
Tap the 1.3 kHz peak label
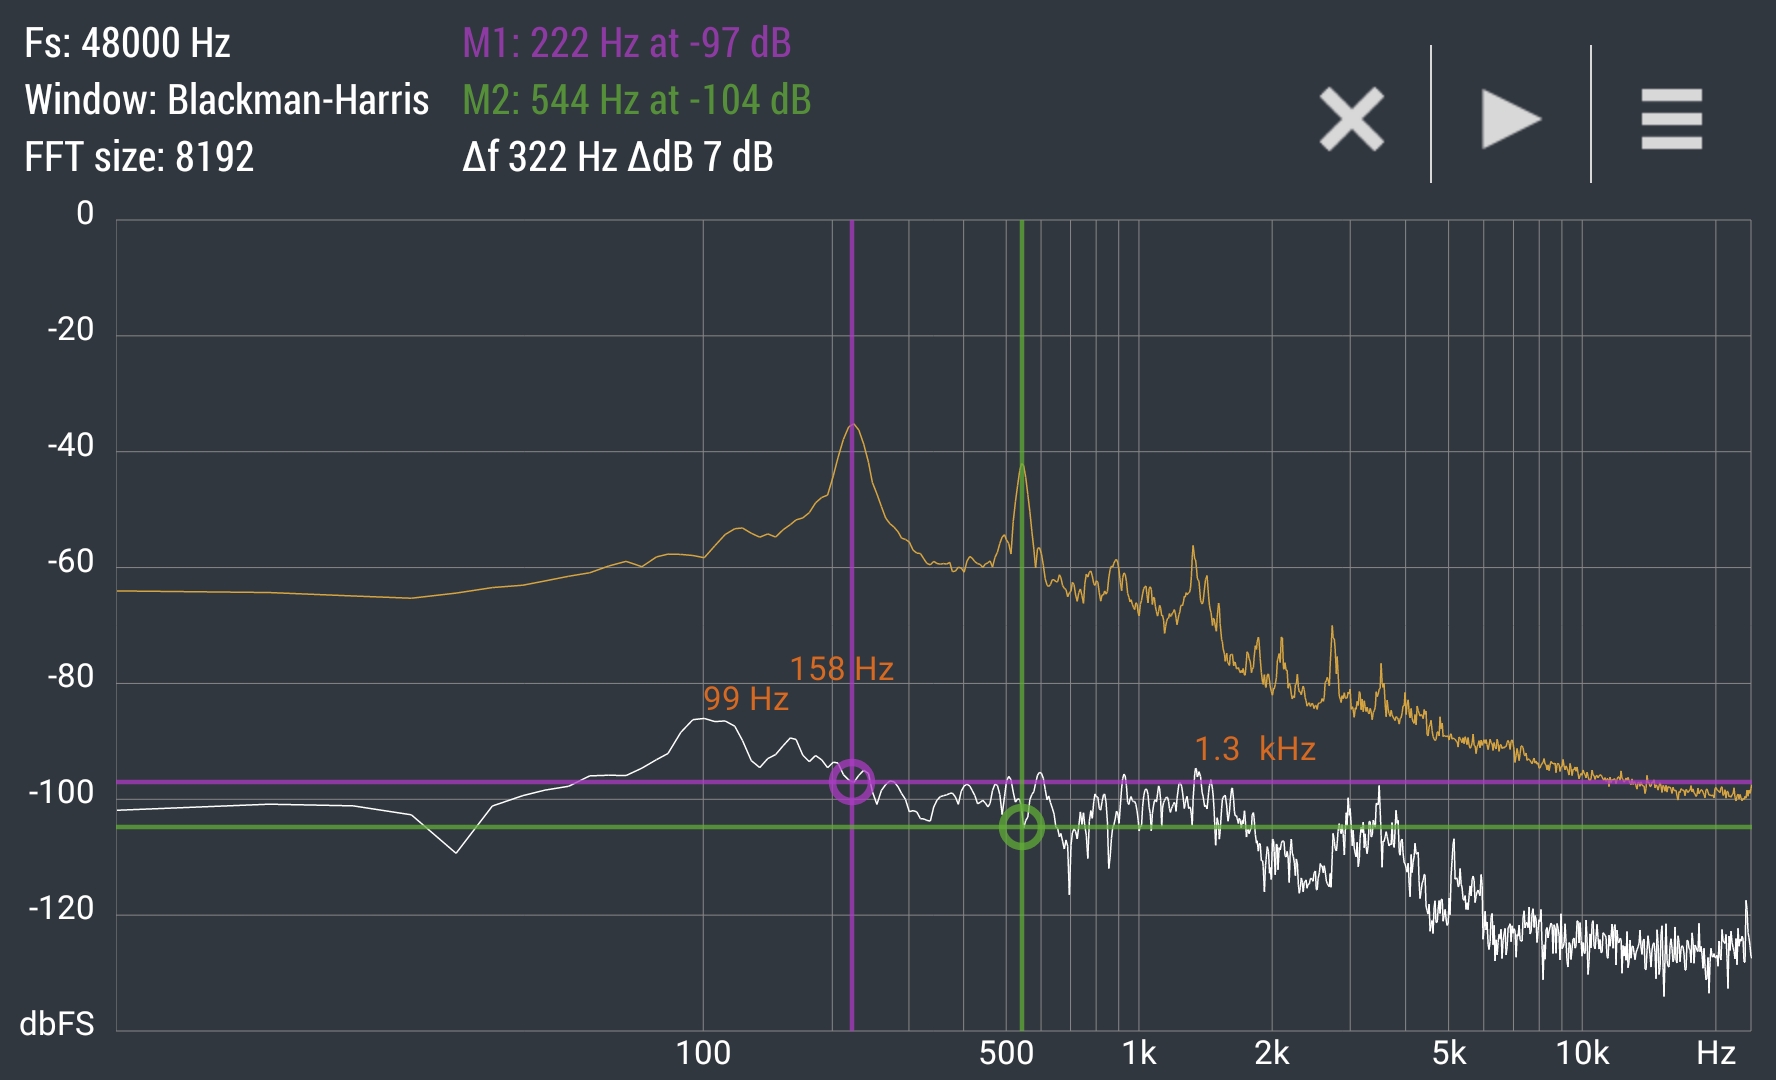[1255, 749]
